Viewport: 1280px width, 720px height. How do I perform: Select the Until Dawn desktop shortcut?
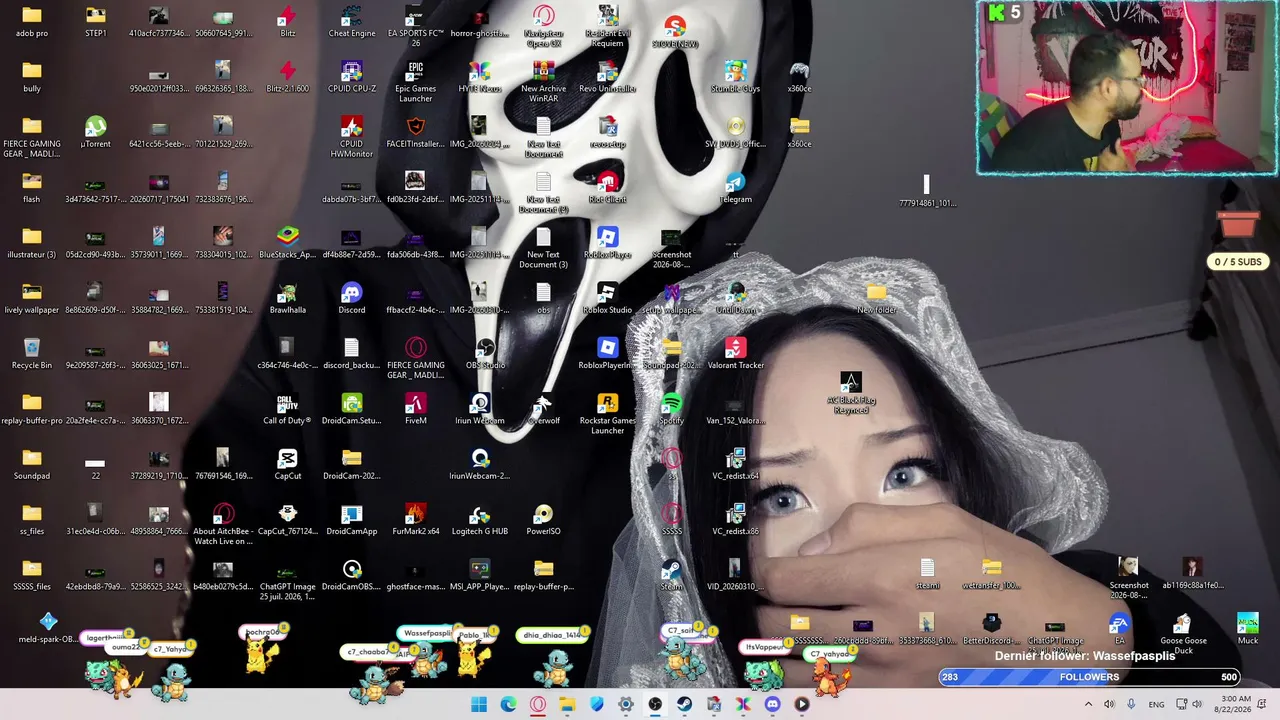pyautogui.click(x=736, y=298)
